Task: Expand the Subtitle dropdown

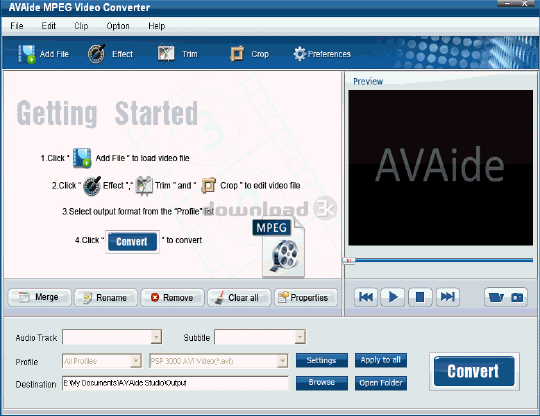Action: (300, 337)
